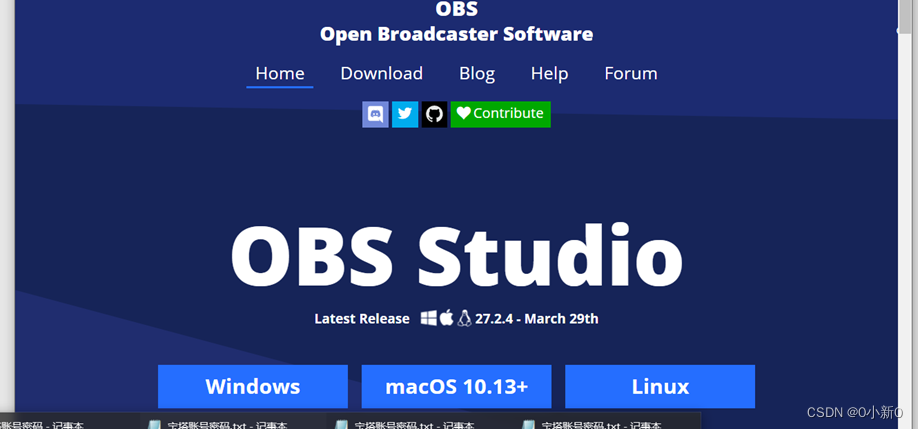Image resolution: width=918 pixels, height=429 pixels.
Task: Open the Help nav item
Action: tap(549, 74)
